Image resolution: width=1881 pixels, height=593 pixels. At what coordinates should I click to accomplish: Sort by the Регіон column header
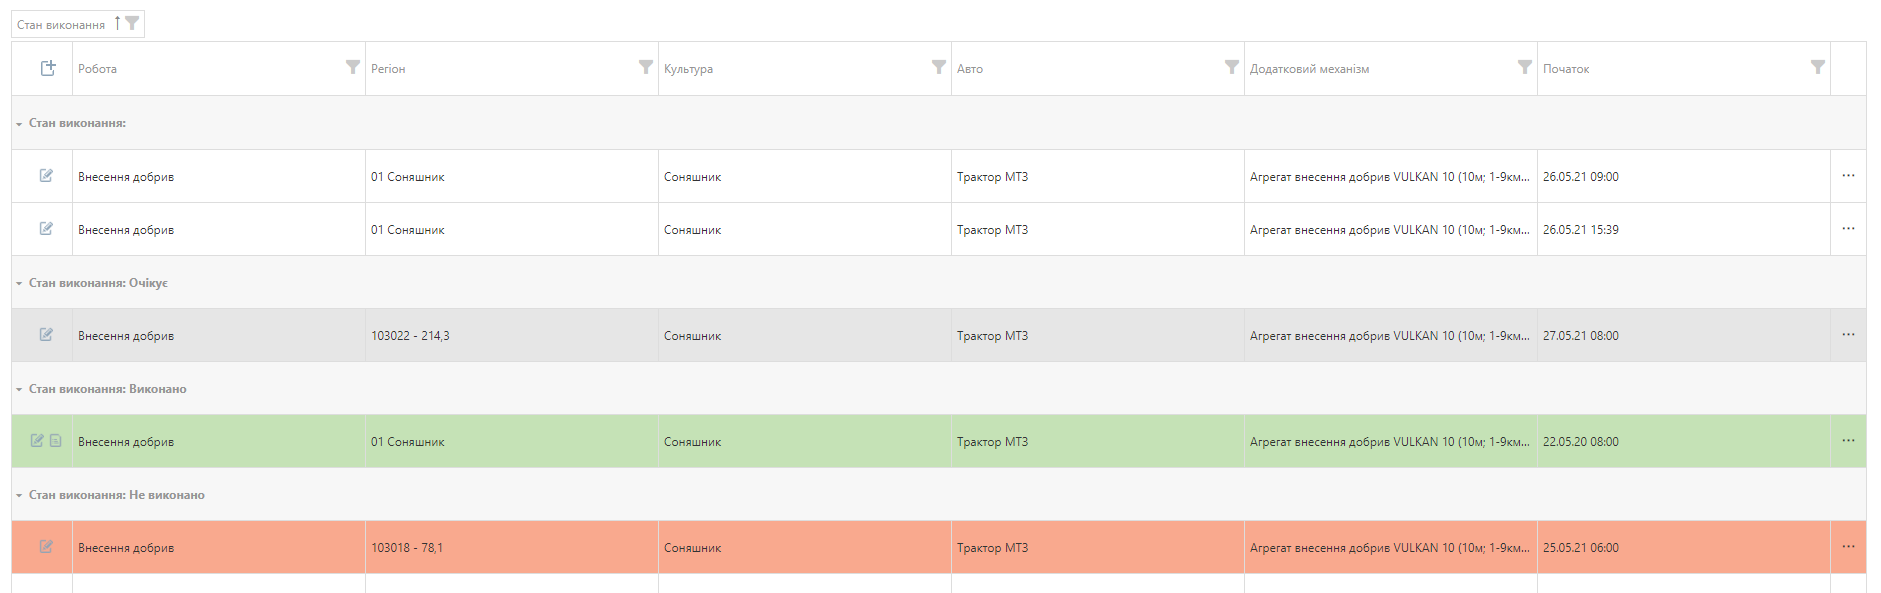(x=388, y=69)
